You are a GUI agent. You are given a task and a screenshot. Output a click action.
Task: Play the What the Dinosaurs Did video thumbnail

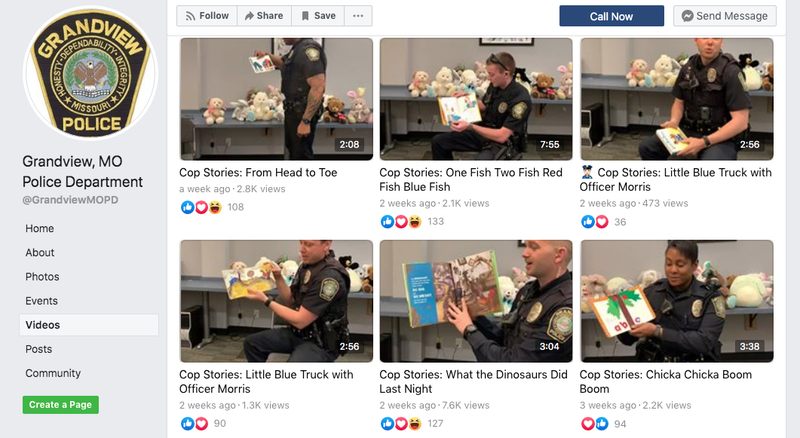(476, 301)
